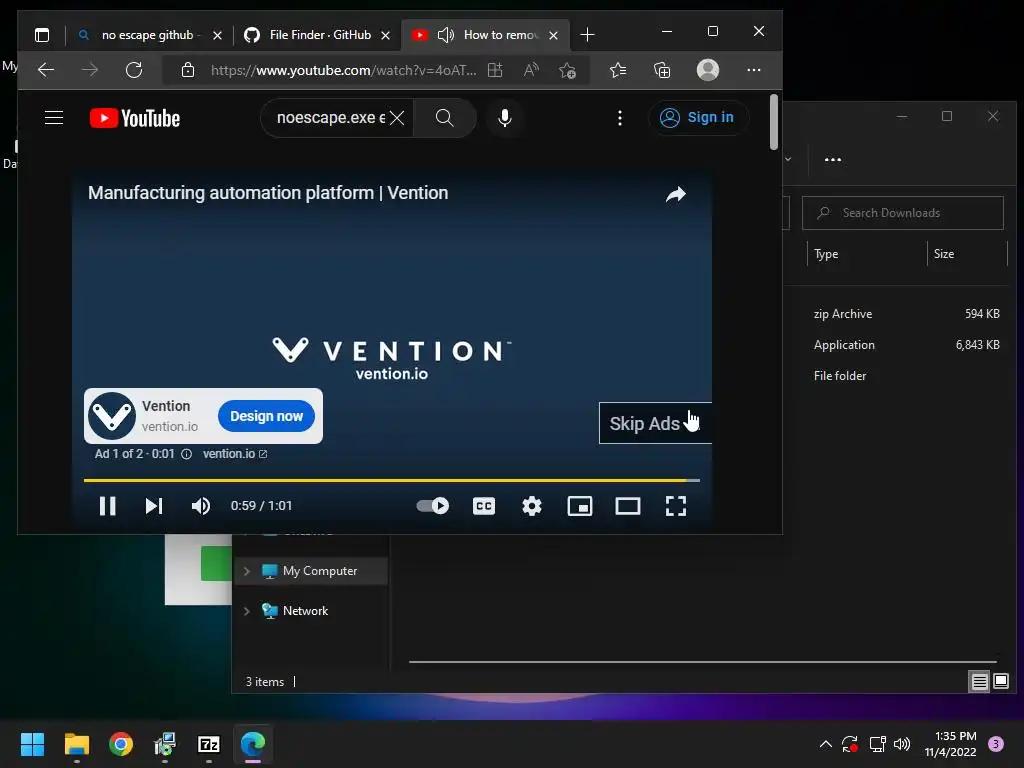The height and width of the screenshot is (768, 1024).
Task: Launch Chrome from the taskbar
Action: tap(121, 744)
